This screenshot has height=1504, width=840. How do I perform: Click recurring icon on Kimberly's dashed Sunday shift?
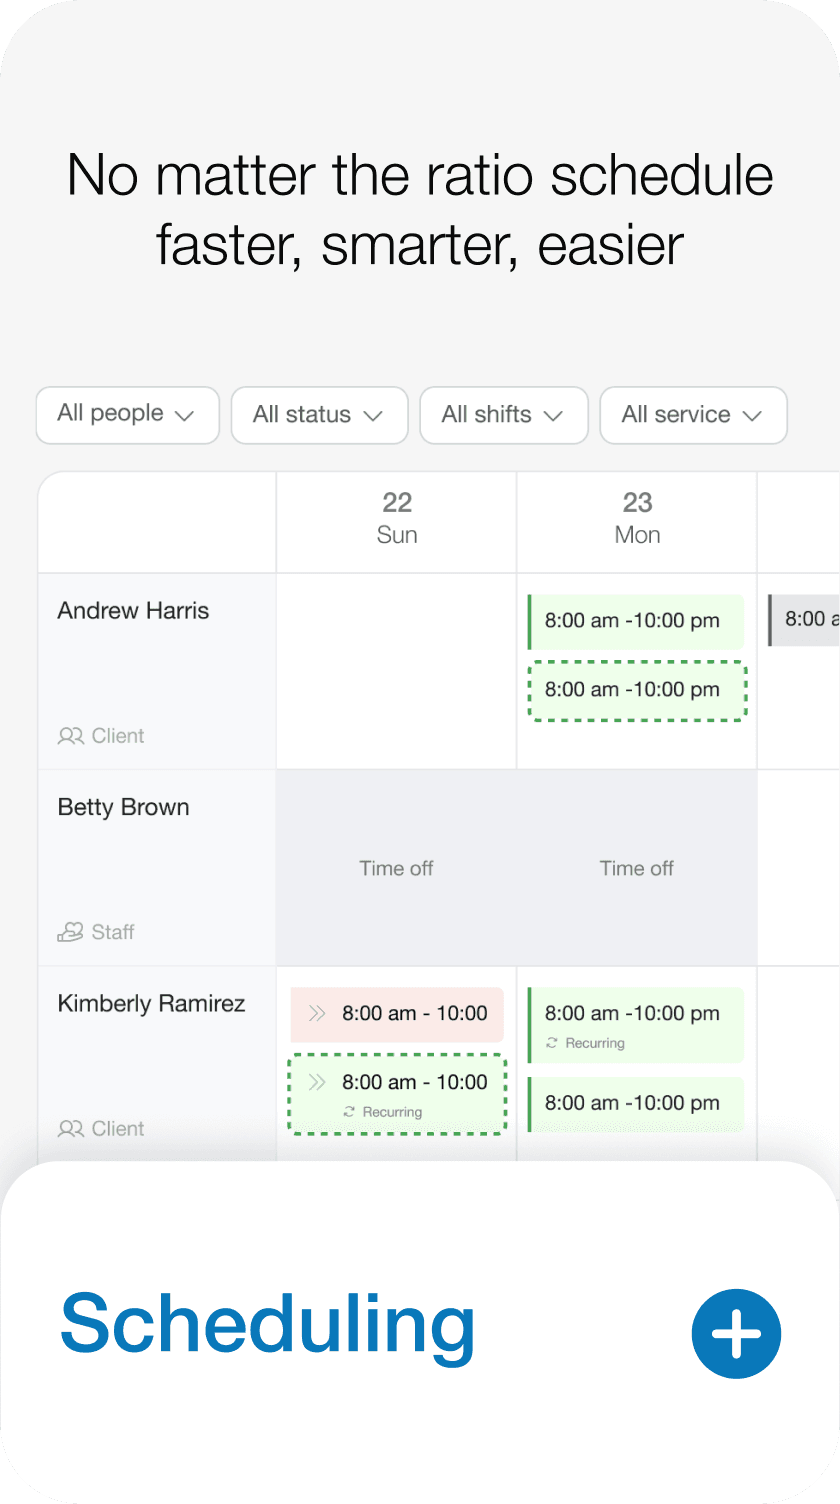(x=348, y=1112)
